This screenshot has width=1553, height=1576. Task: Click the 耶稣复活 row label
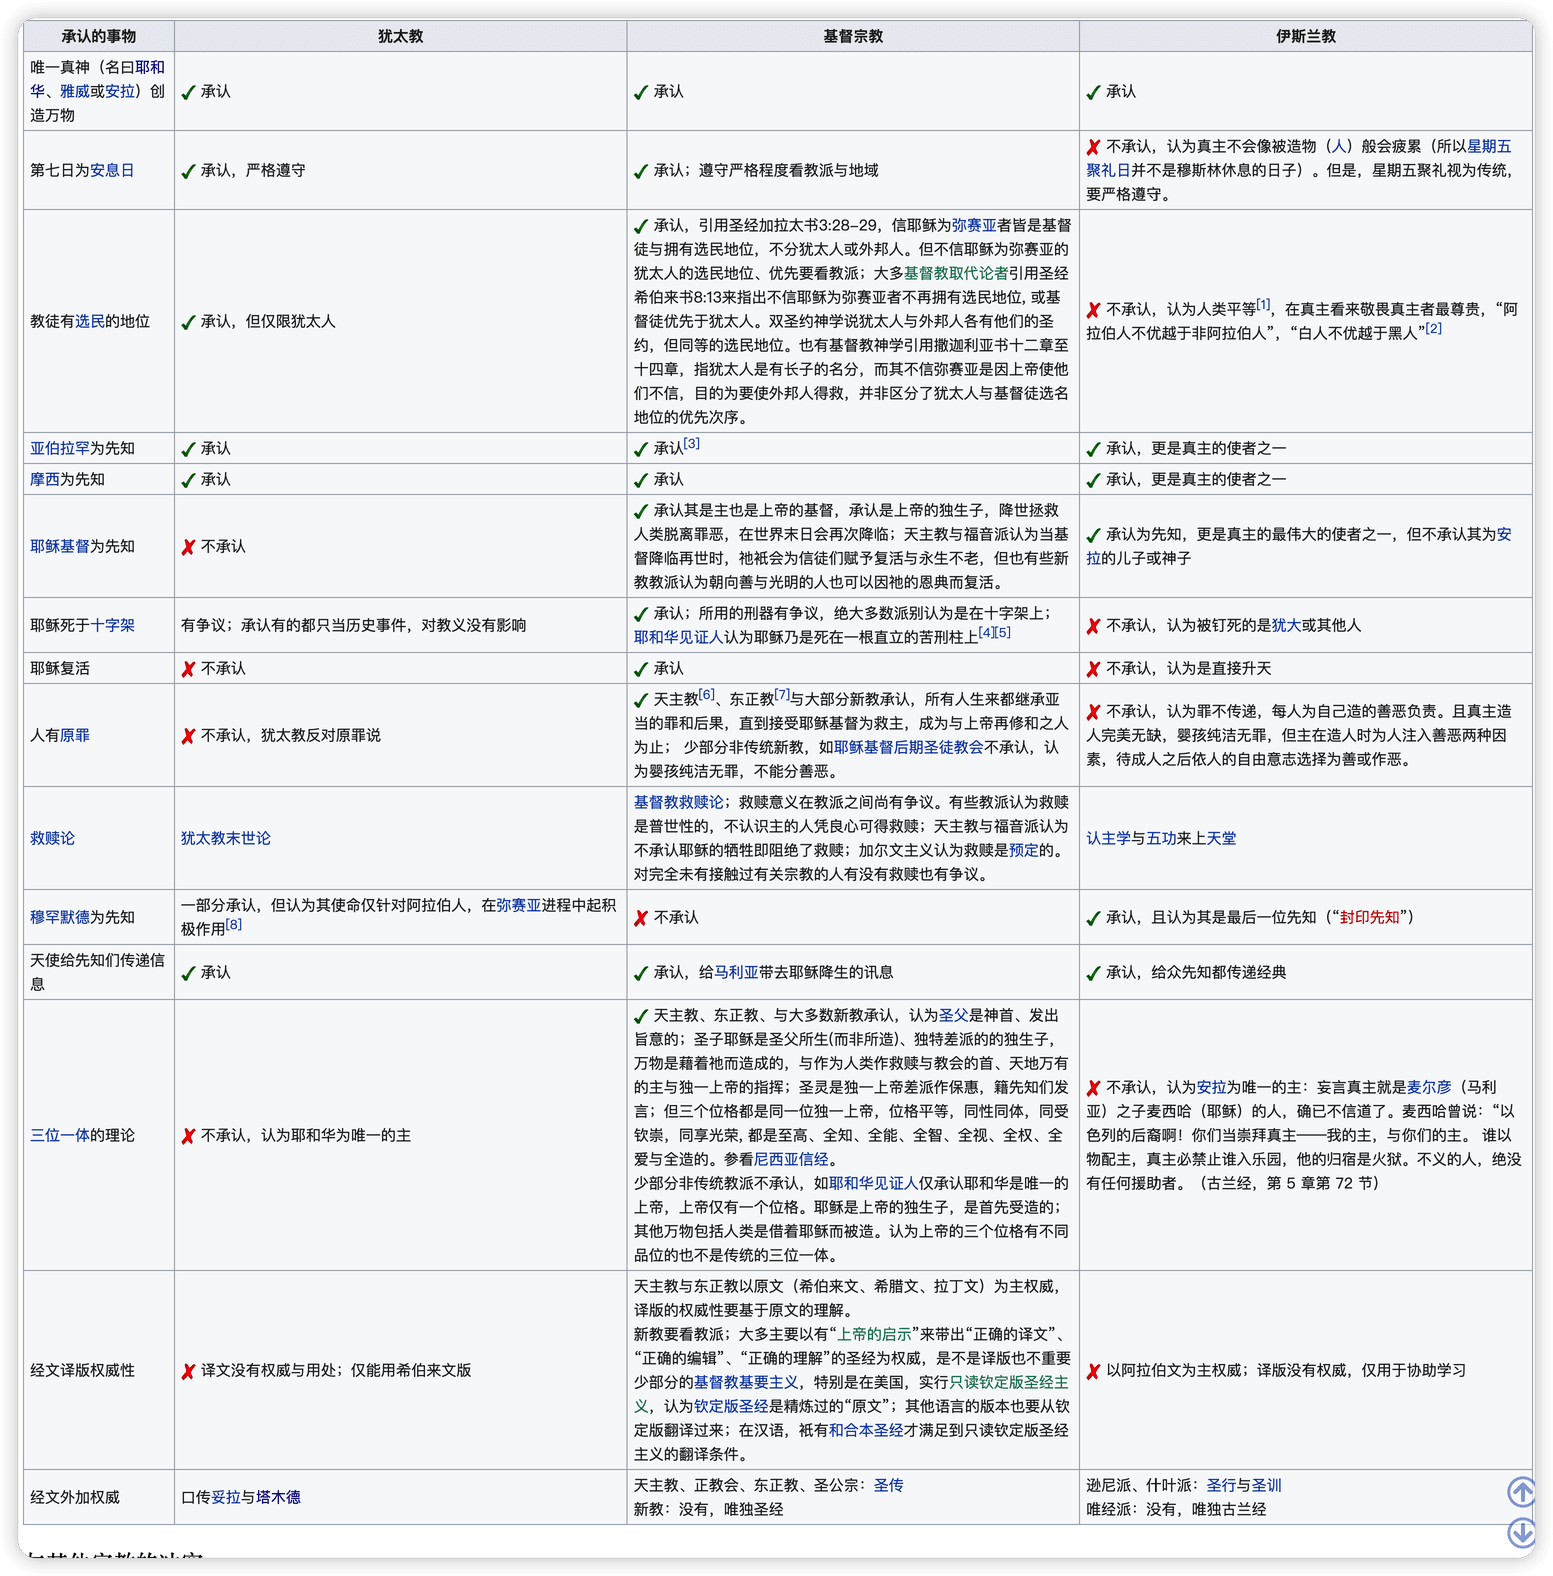pos(60,668)
